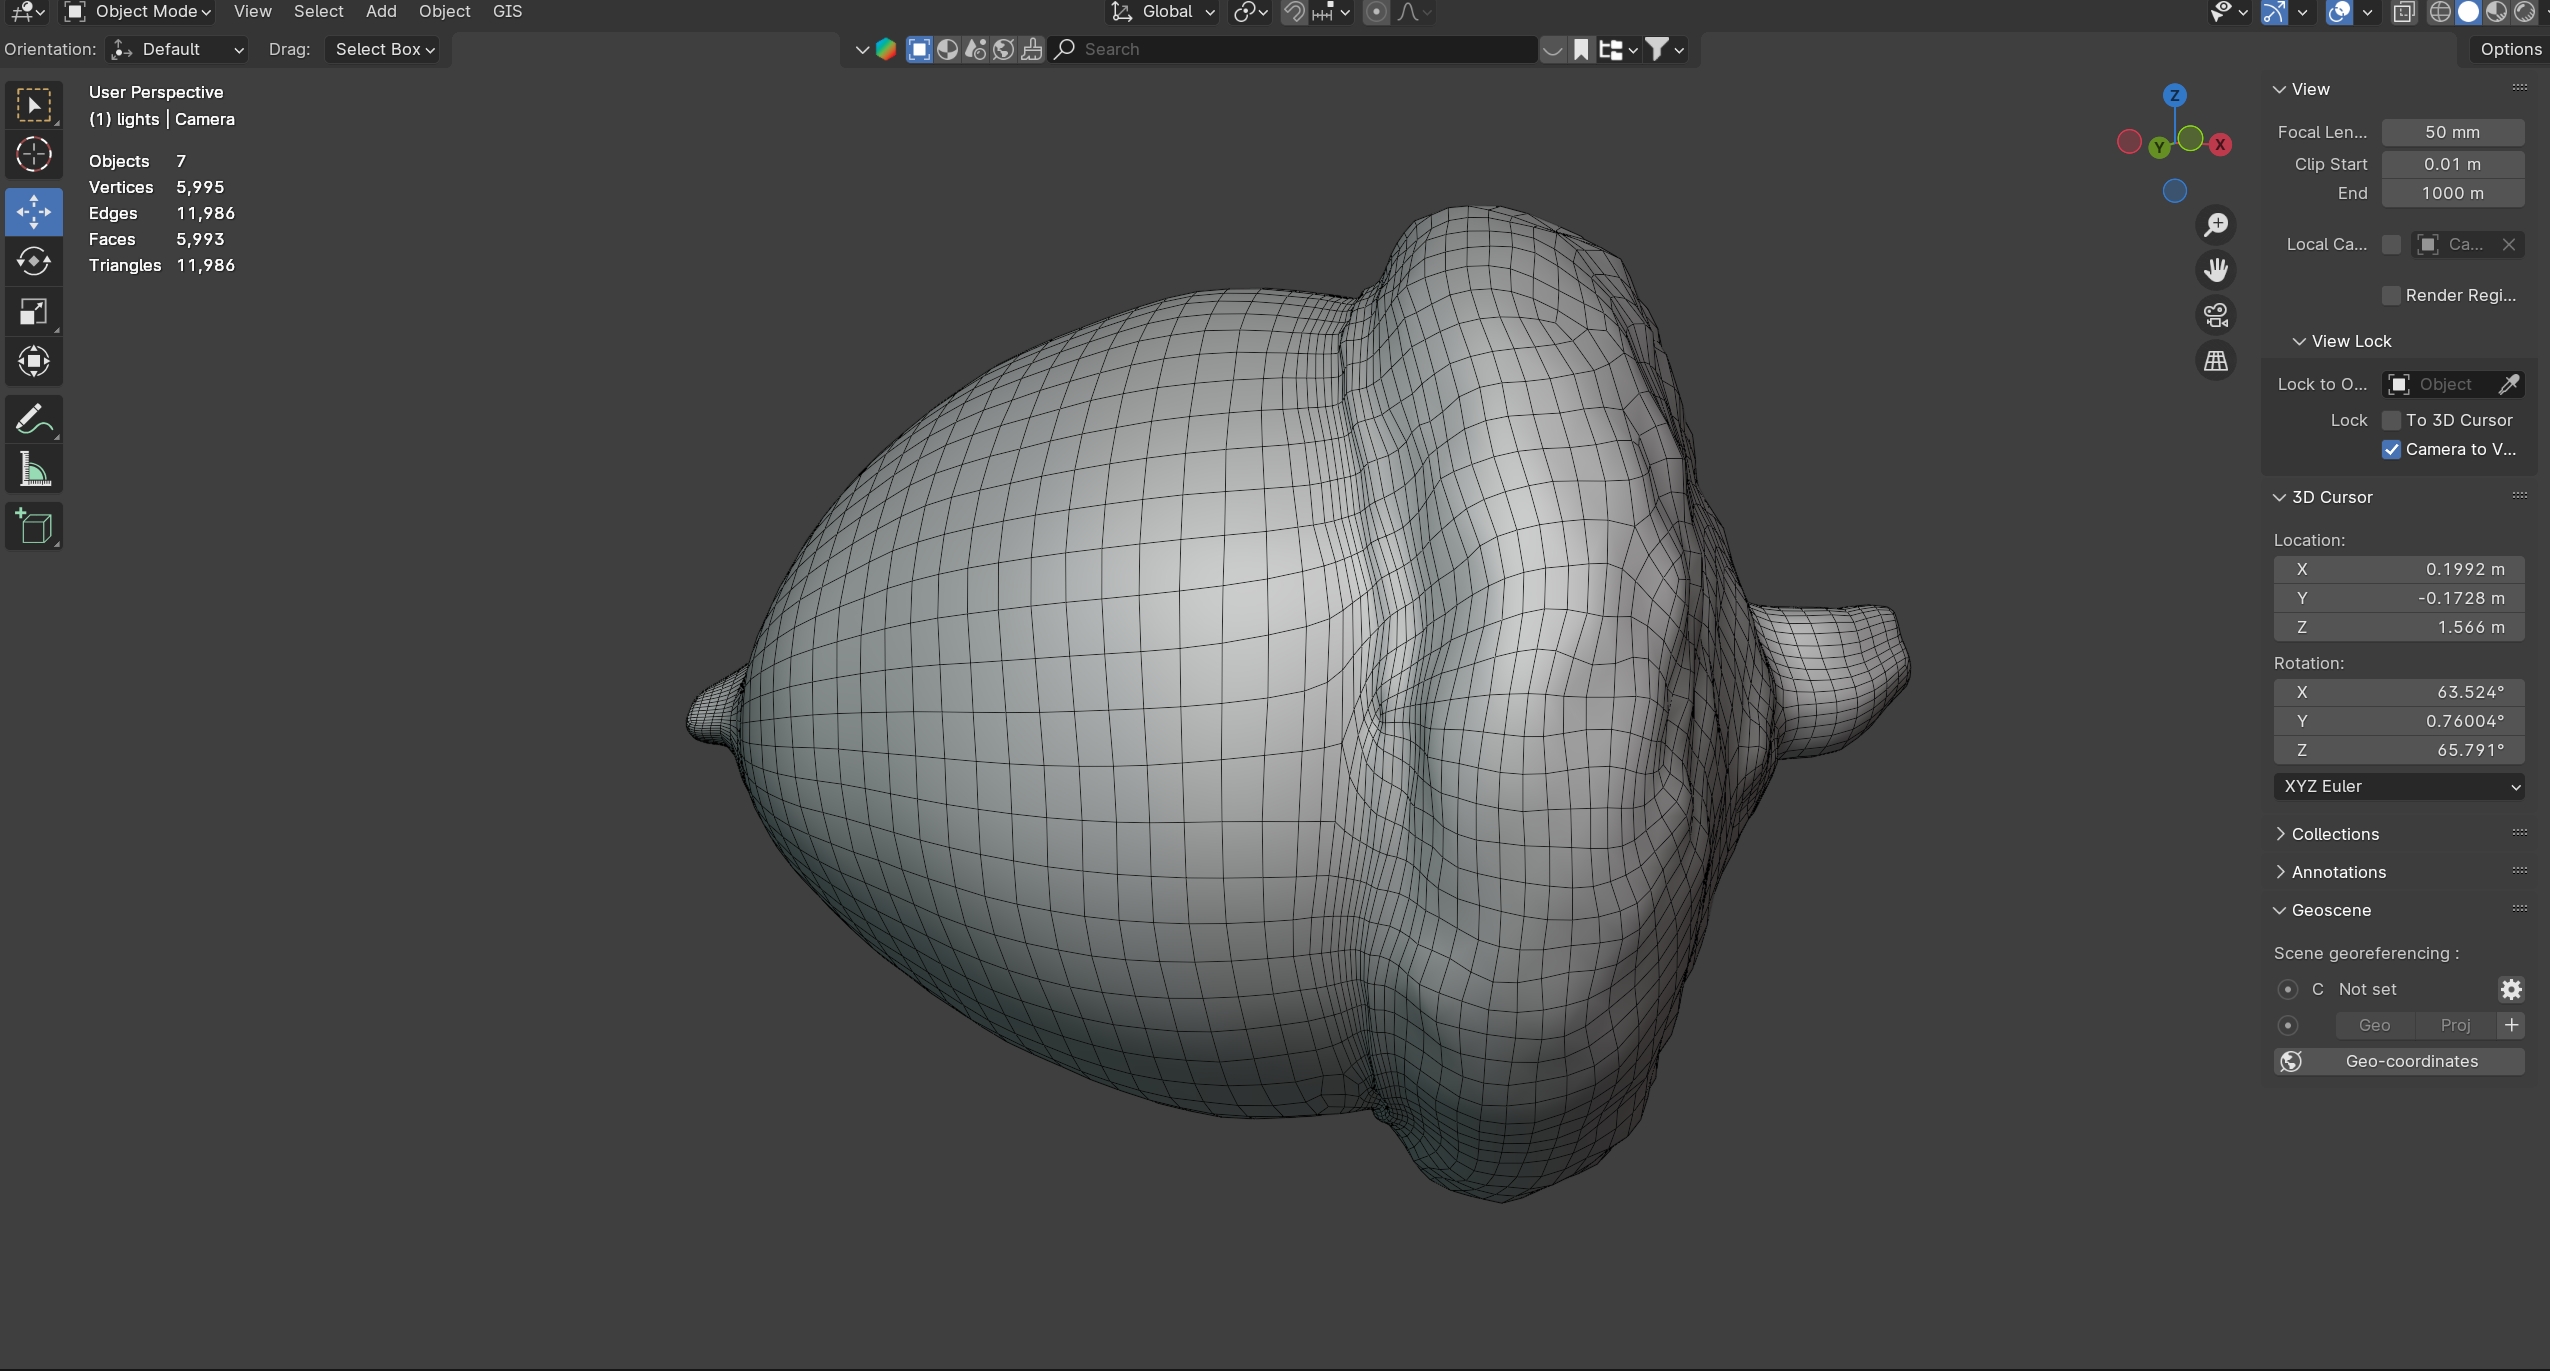This screenshot has width=2550, height=1371.
Task: Open the XYZ Euler rotation dropdown
Action: point(2398,787)
